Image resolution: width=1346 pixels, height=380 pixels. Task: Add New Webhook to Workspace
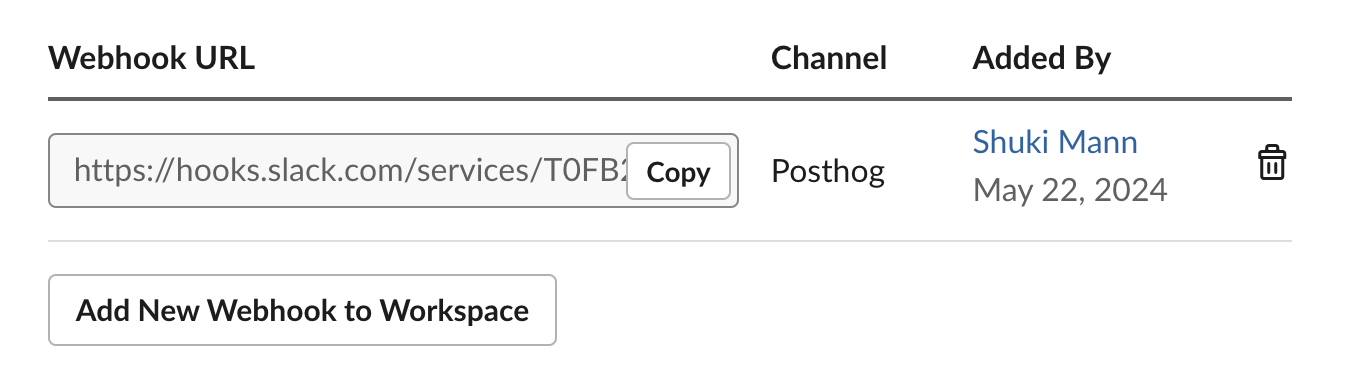coord(302,310)
